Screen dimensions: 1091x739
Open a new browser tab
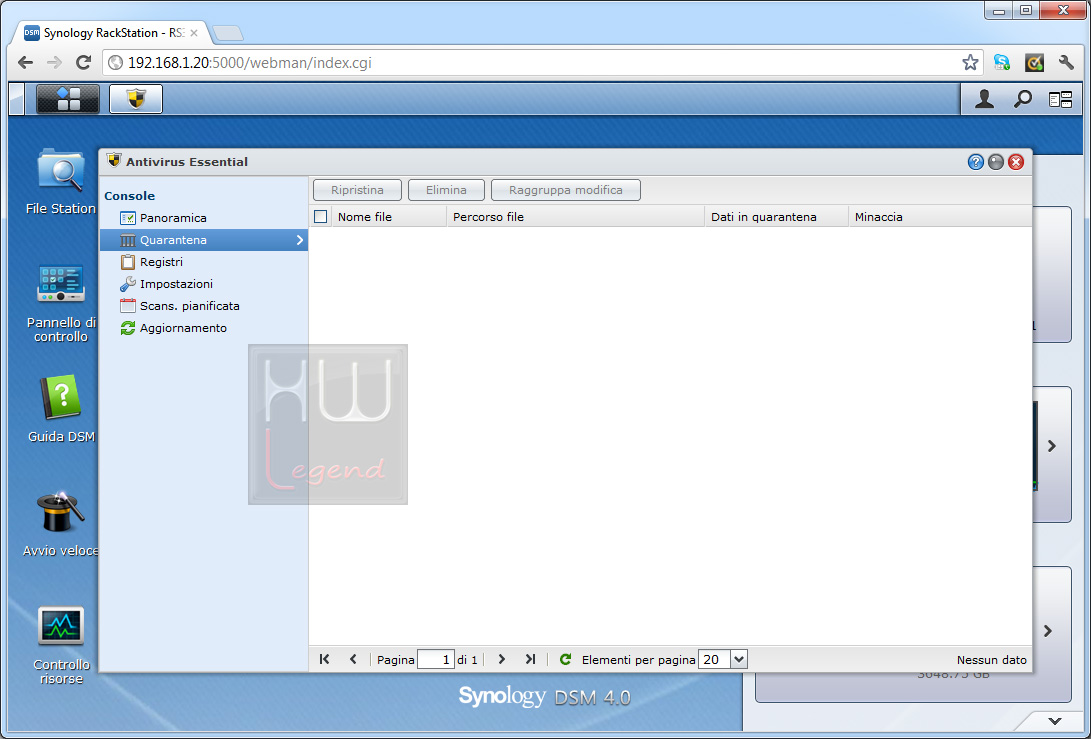pos(227,33)
